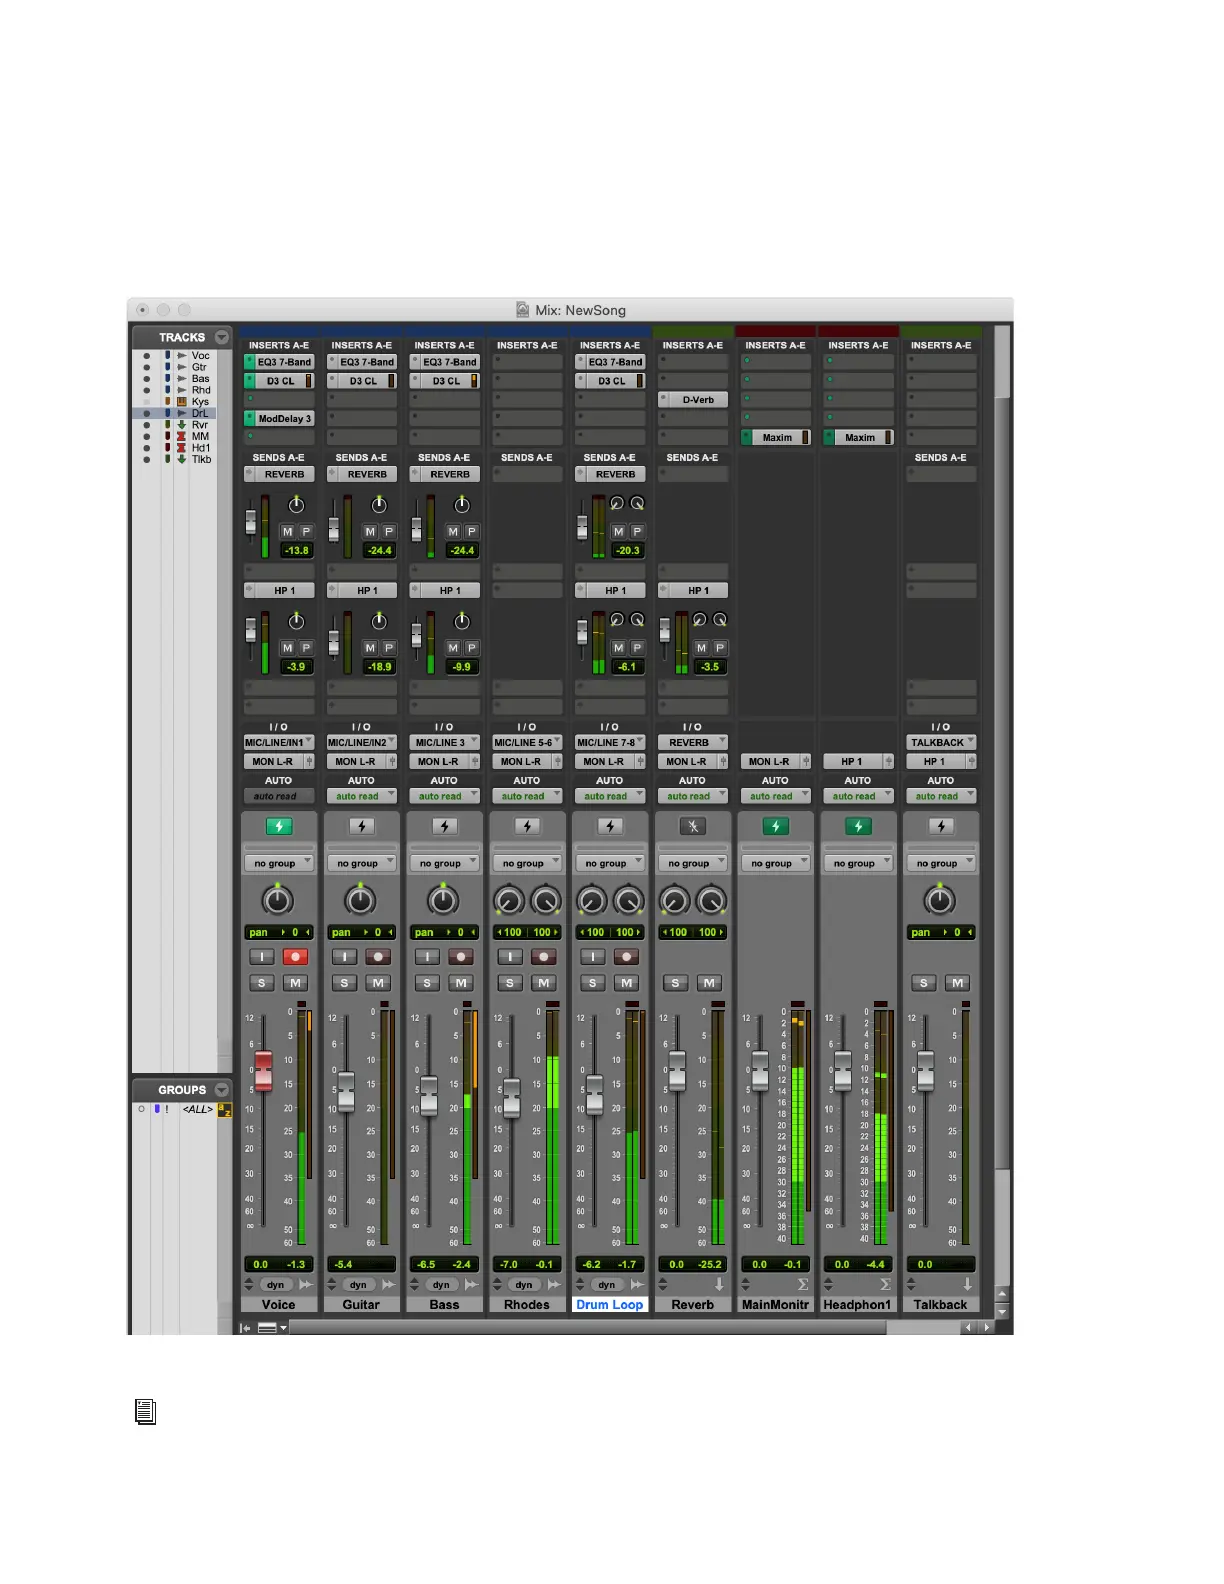
Task: Click the Reverb track's crossed-out lightning icon
Action: click(x=693, y=827)
